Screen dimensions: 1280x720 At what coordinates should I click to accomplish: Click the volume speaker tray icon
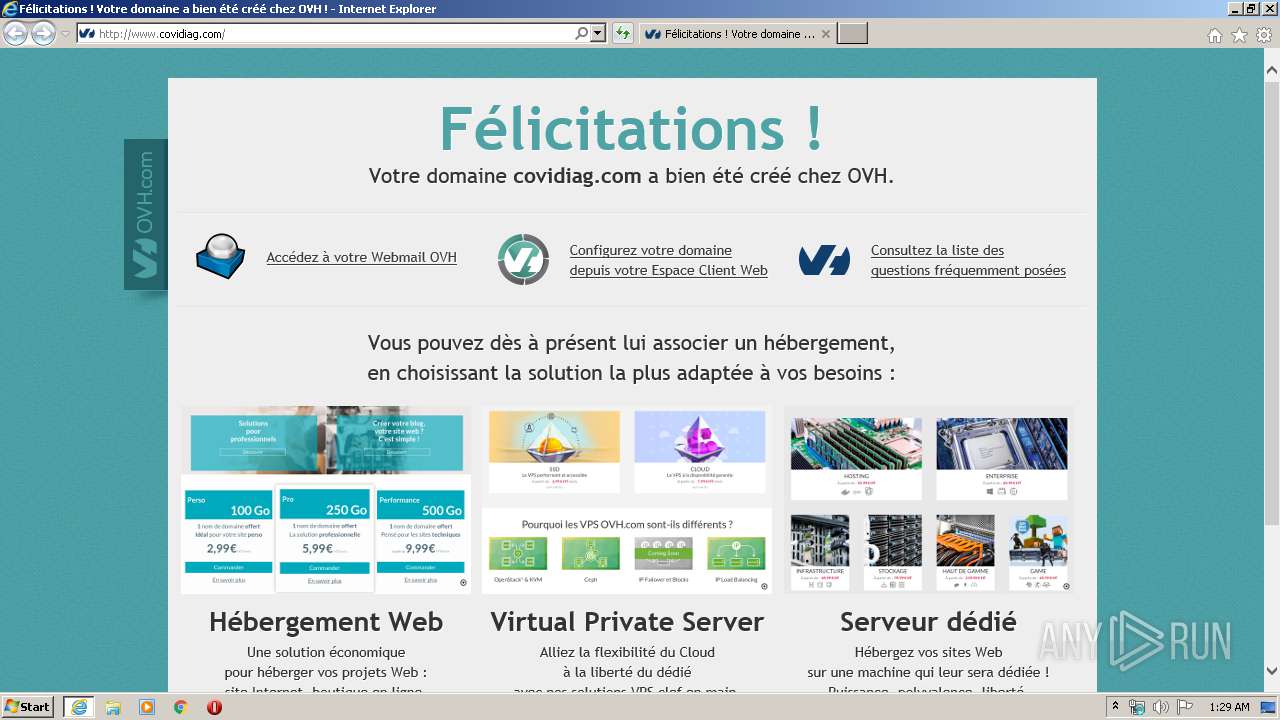point(1161,707)
